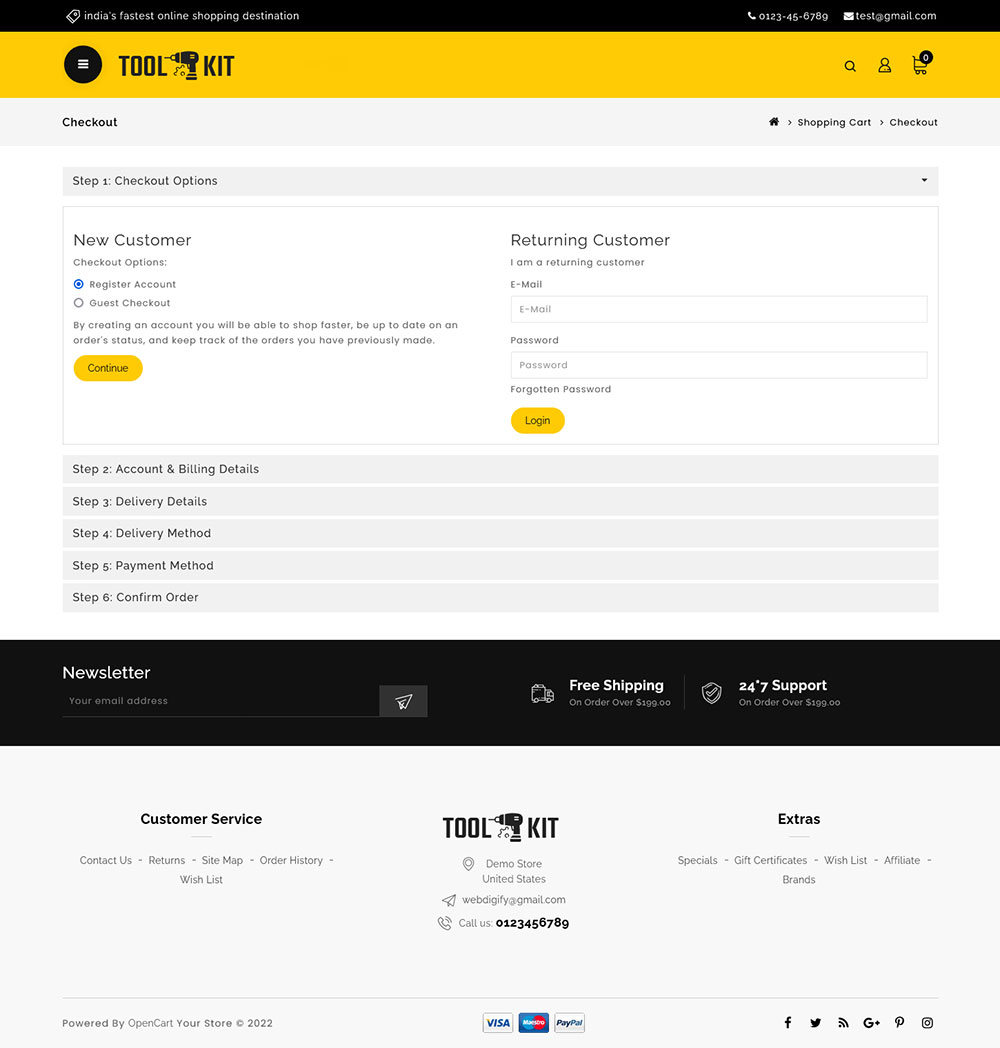This screenshot has height=1048, width=1000.
Task: Focus the returning customer E-Mail field
Action: [719, 309]
